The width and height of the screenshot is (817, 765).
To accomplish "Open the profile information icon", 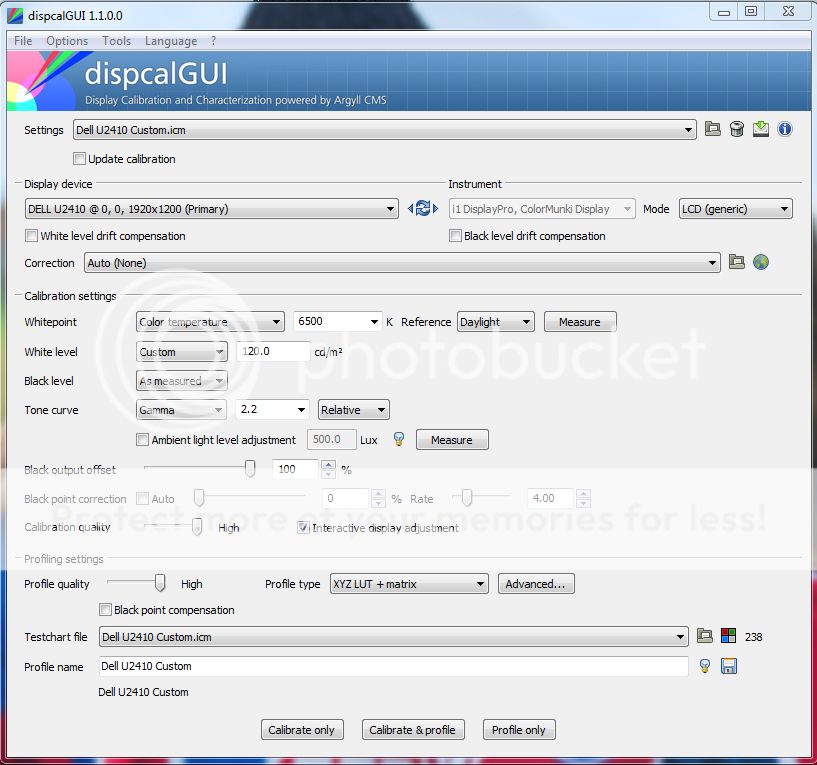I will point(785,129).
